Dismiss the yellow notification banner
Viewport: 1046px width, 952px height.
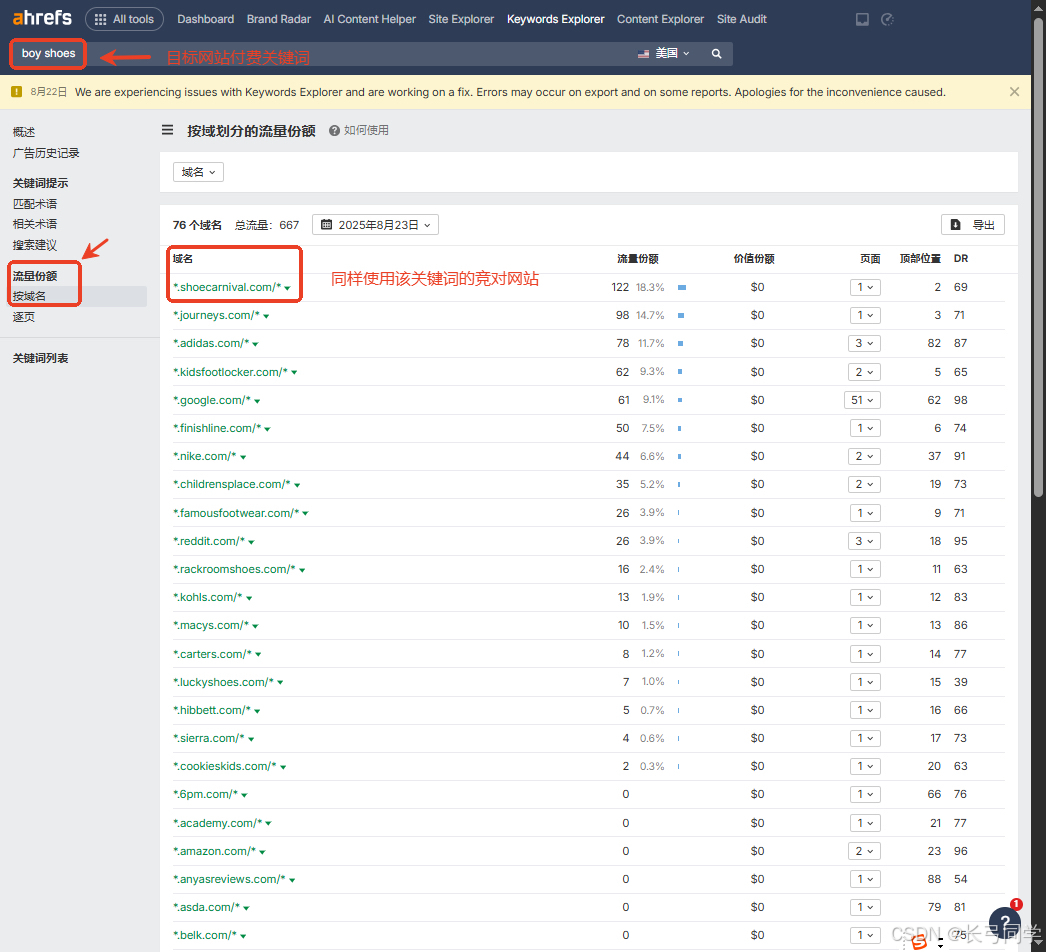tap(1014, 92)
